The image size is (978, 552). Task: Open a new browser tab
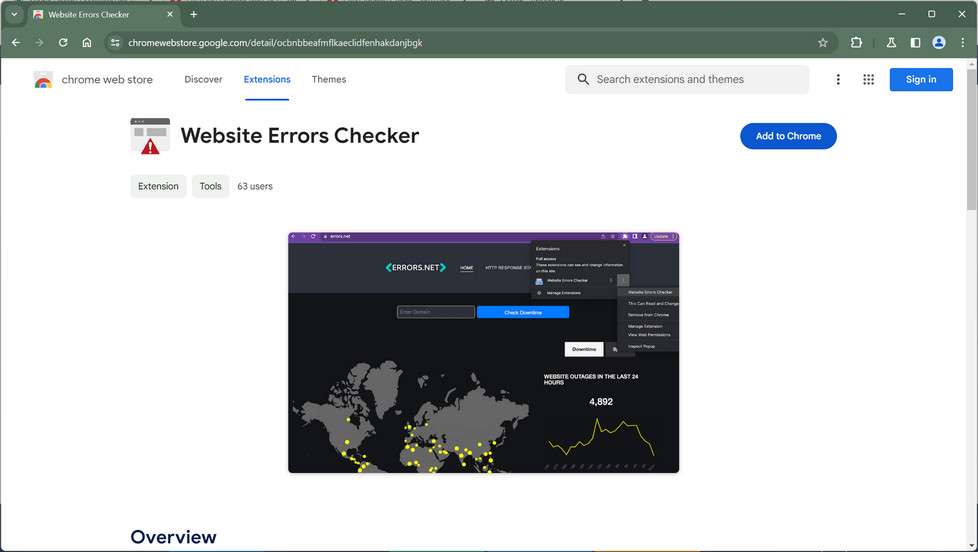(x=193, y=14)
